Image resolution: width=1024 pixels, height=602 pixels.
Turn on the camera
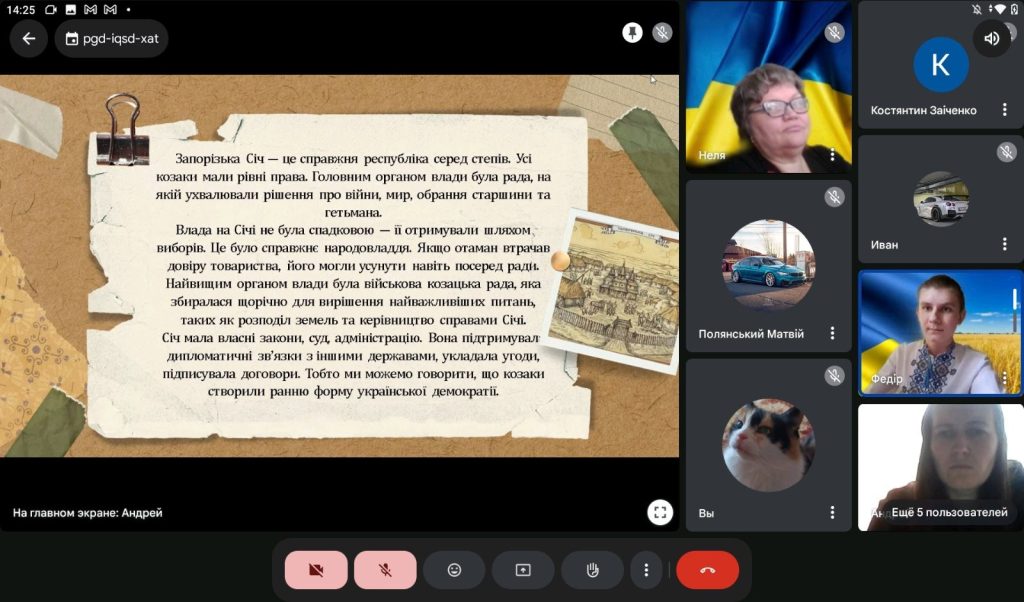316,570
